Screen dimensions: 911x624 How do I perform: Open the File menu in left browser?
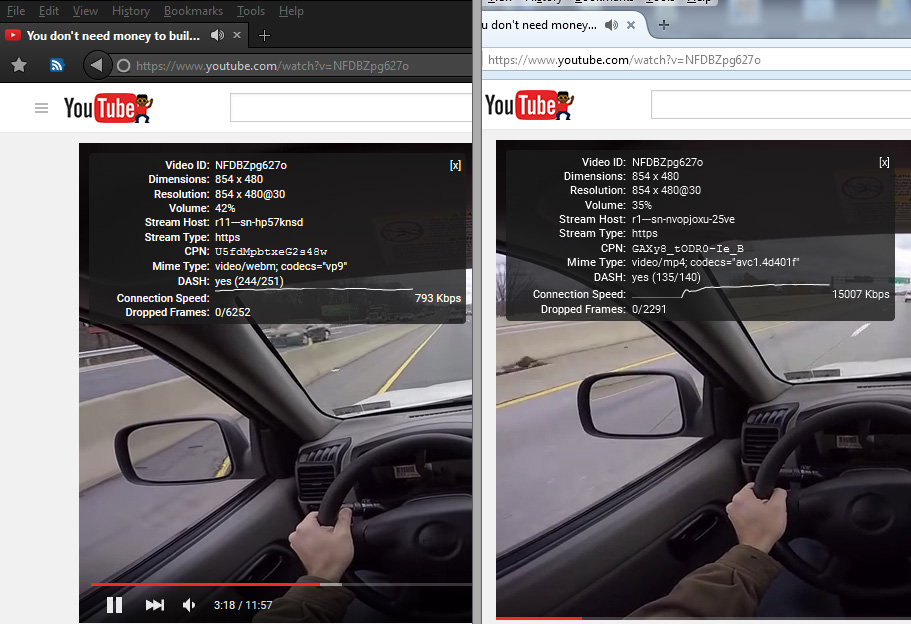[x=16, y=11]
